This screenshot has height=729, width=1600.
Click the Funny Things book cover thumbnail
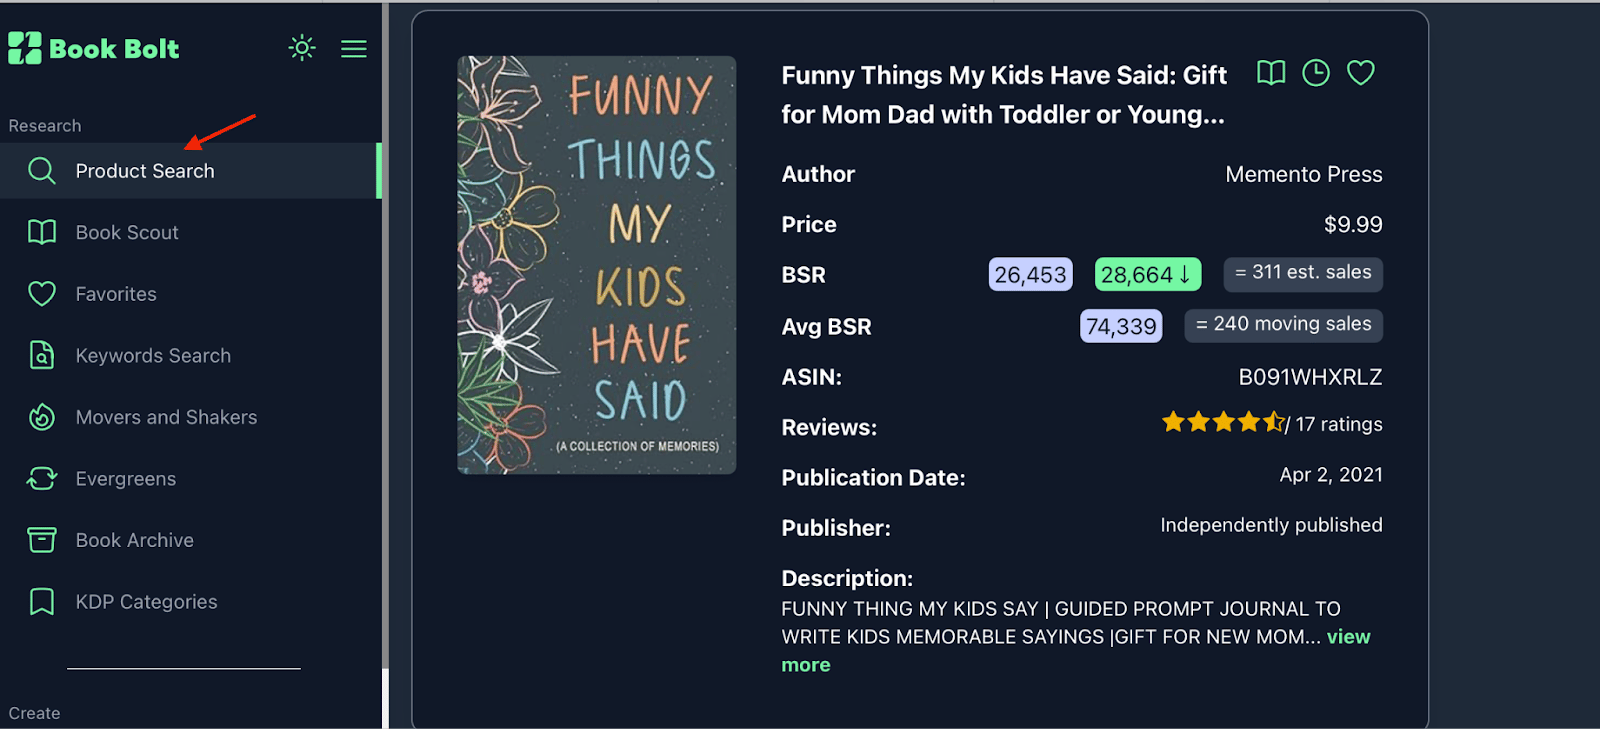coord(597,265)
